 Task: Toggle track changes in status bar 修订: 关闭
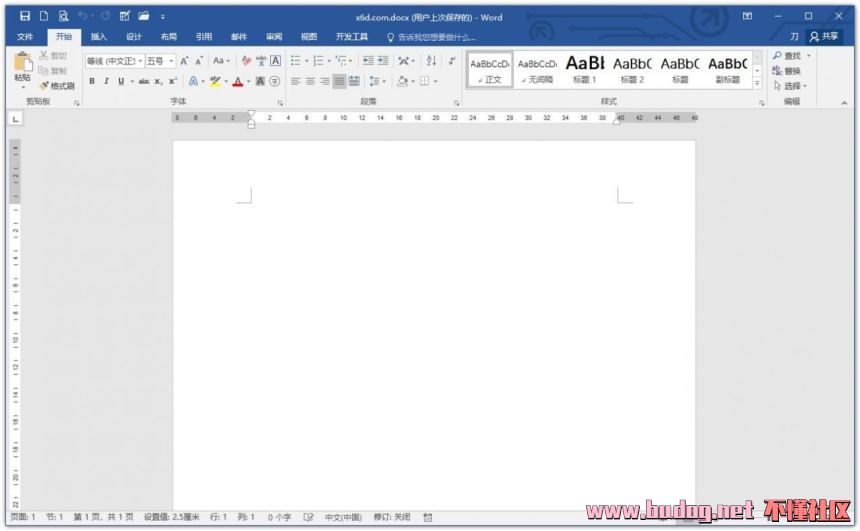click(392, 517)
